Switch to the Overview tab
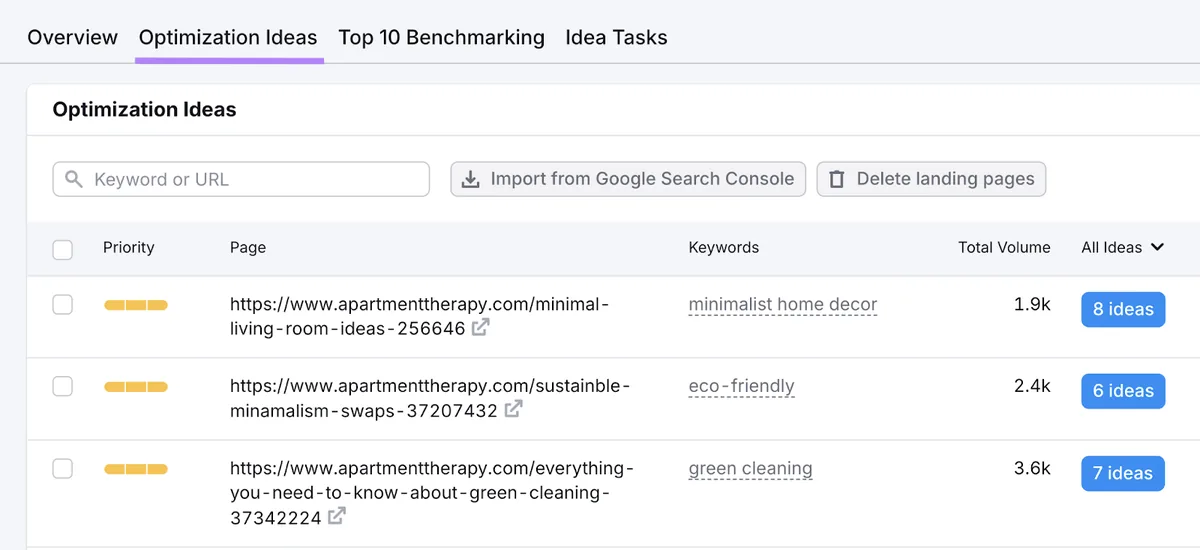The height and width of the screenshot is (550, 1200). point(72,37)
